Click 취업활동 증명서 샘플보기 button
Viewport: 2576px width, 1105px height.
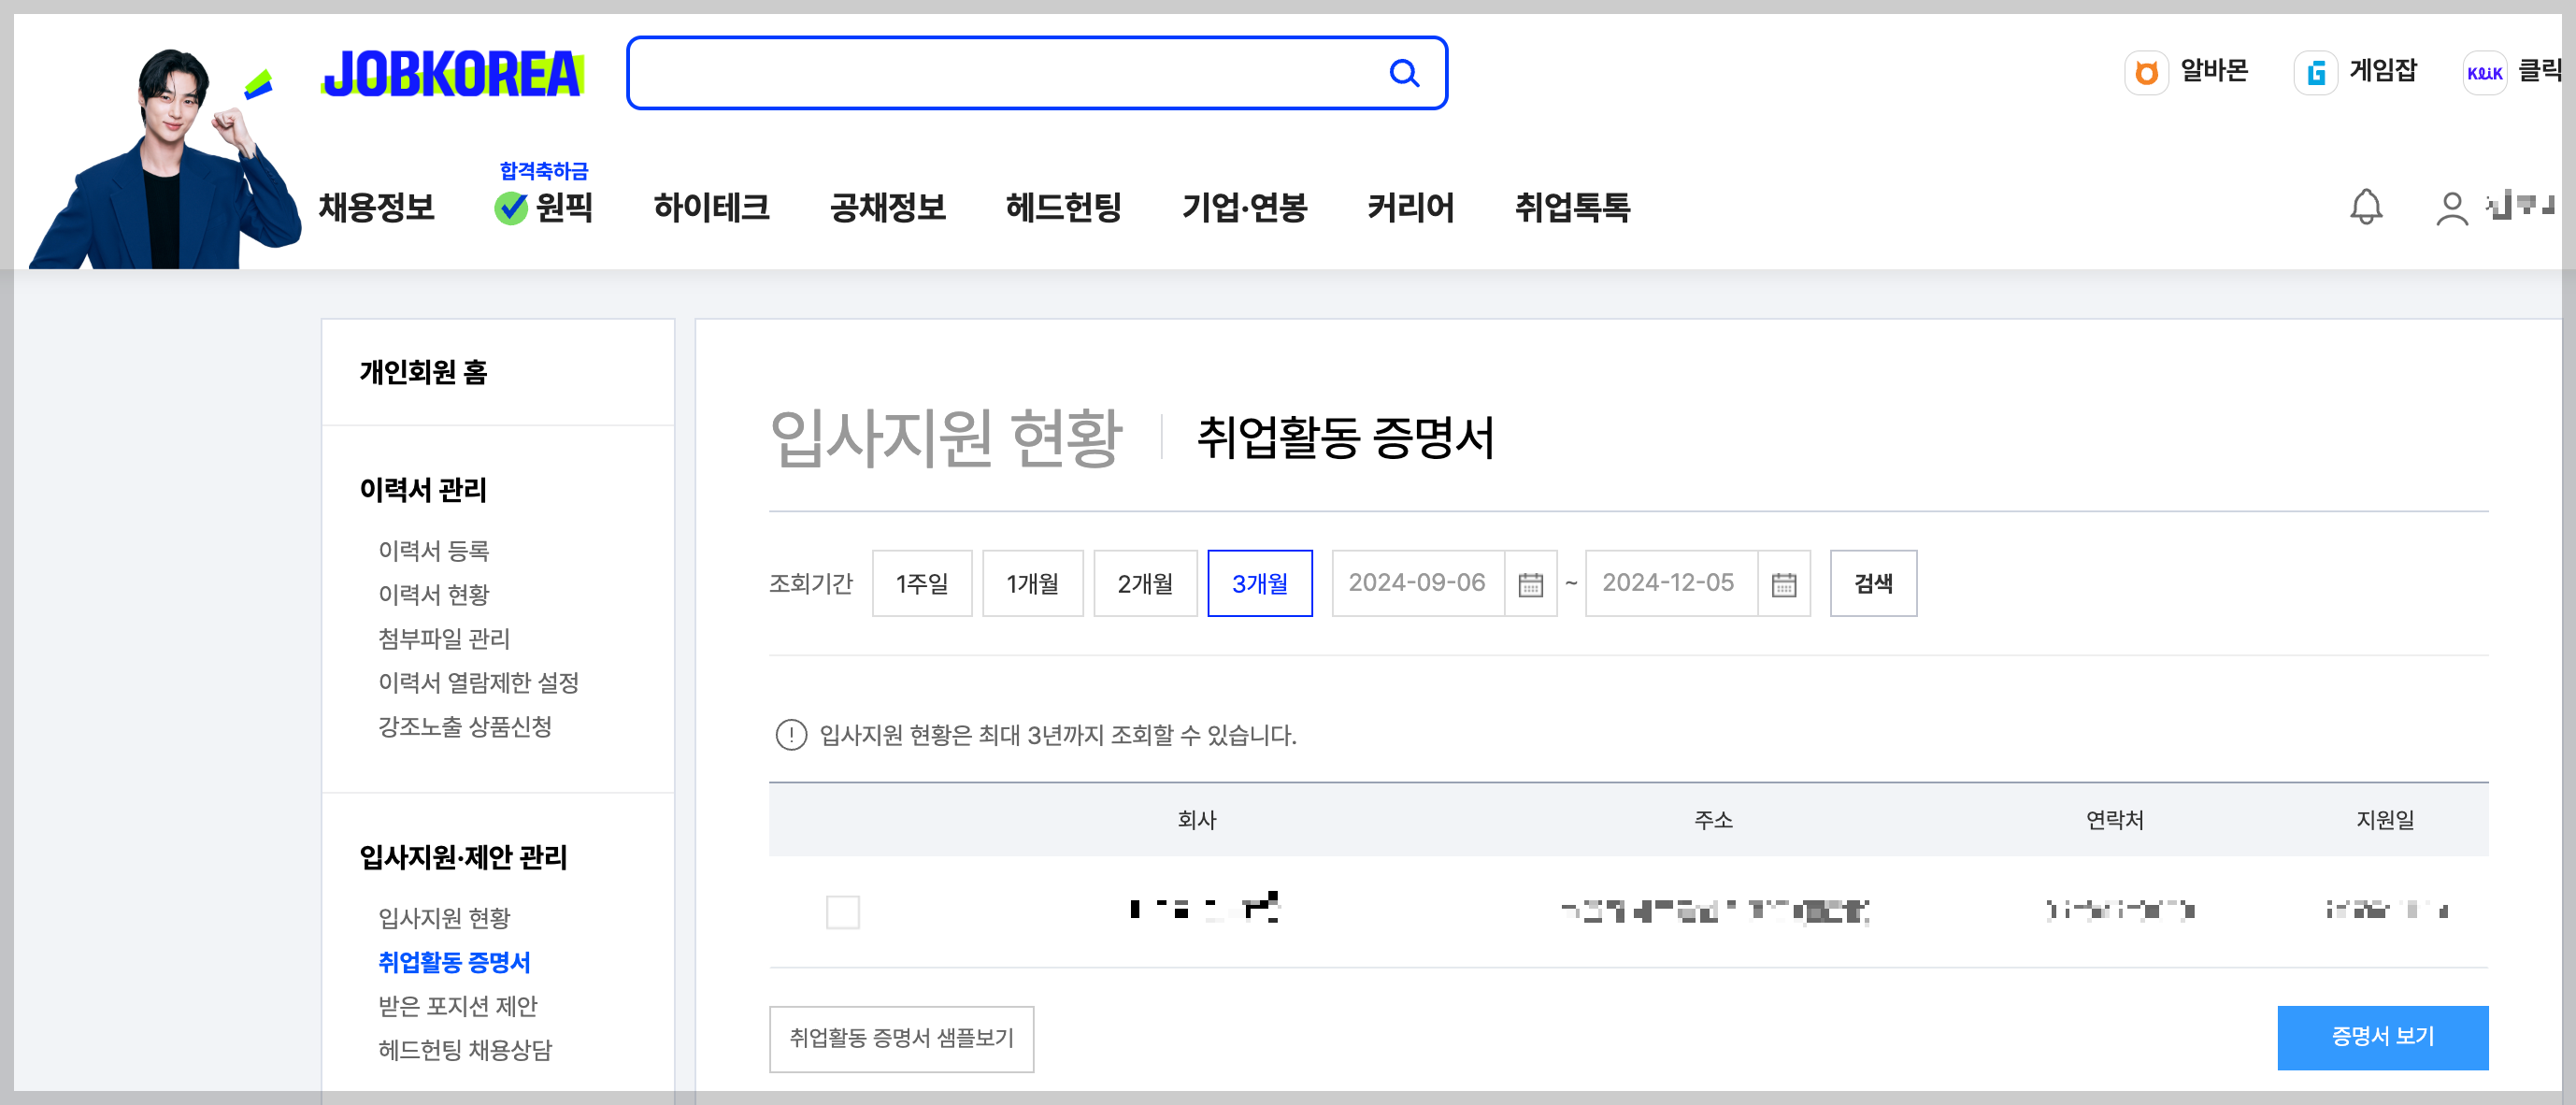[901, 1038]
